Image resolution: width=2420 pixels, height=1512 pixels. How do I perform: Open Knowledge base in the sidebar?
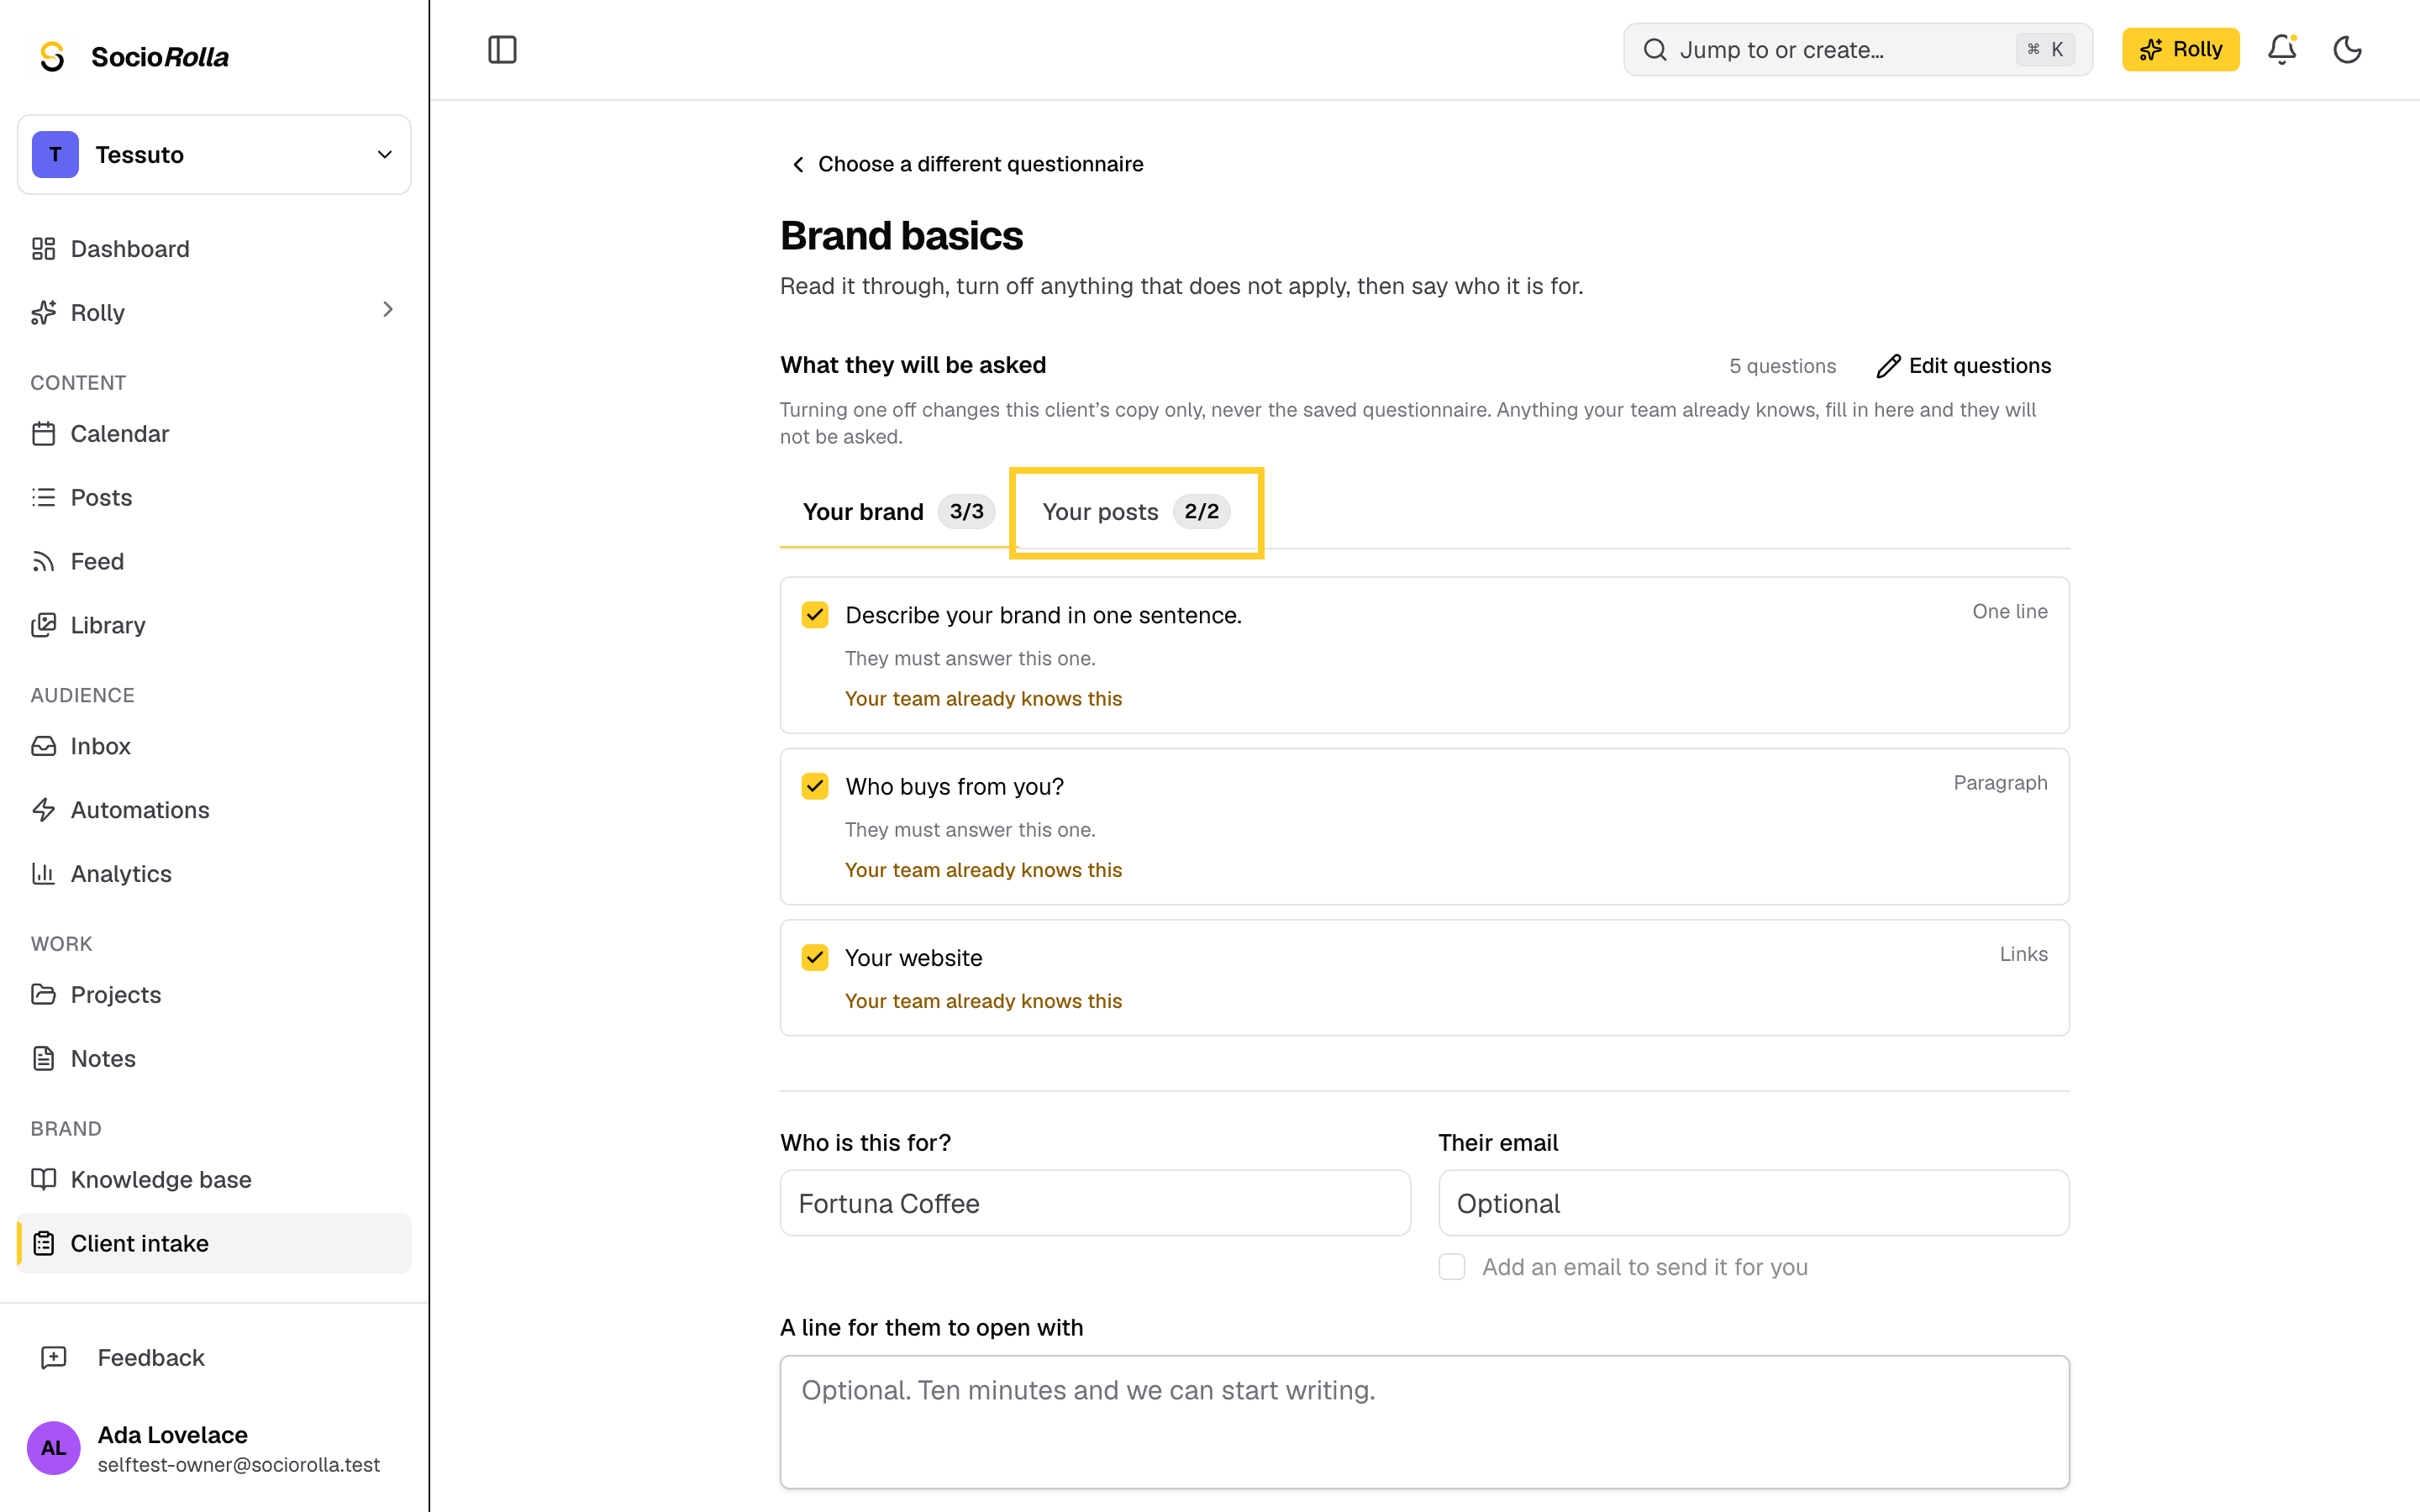214,1179
